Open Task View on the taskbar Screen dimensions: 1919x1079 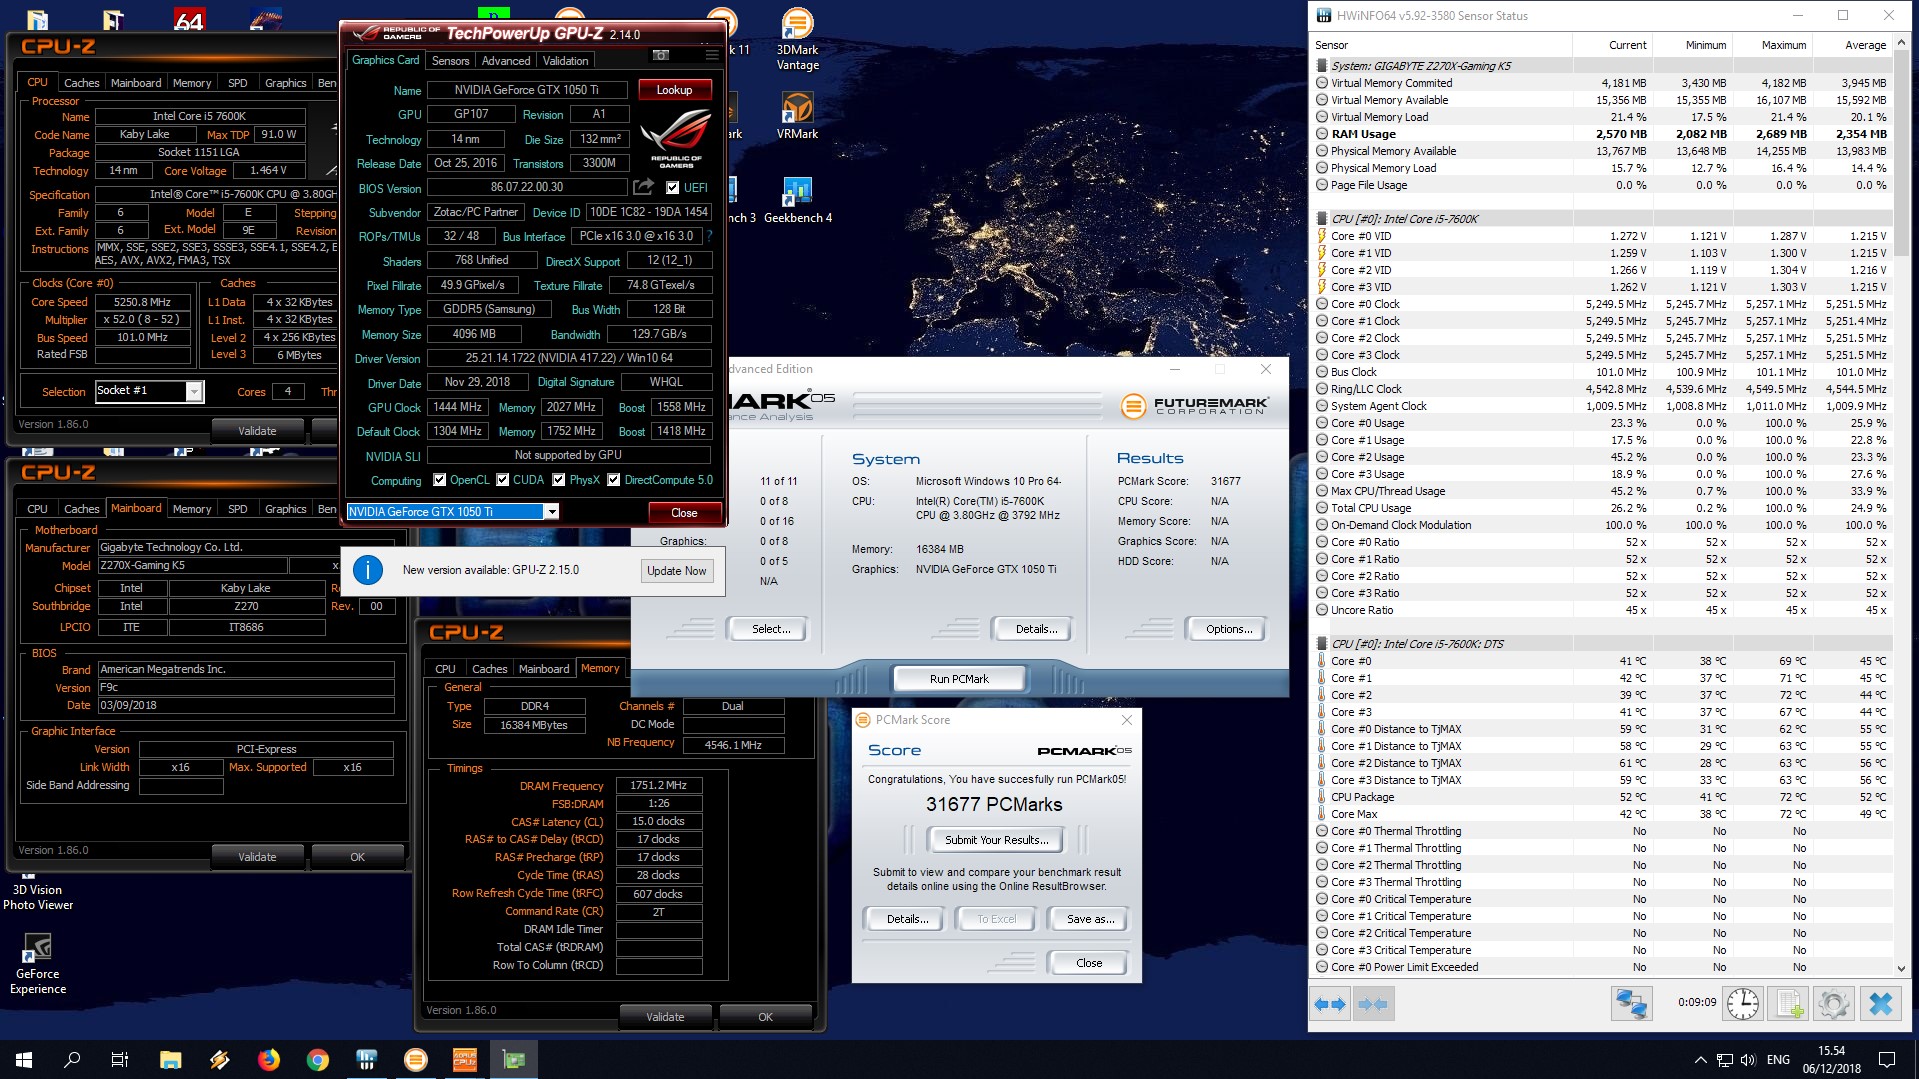120,1059
